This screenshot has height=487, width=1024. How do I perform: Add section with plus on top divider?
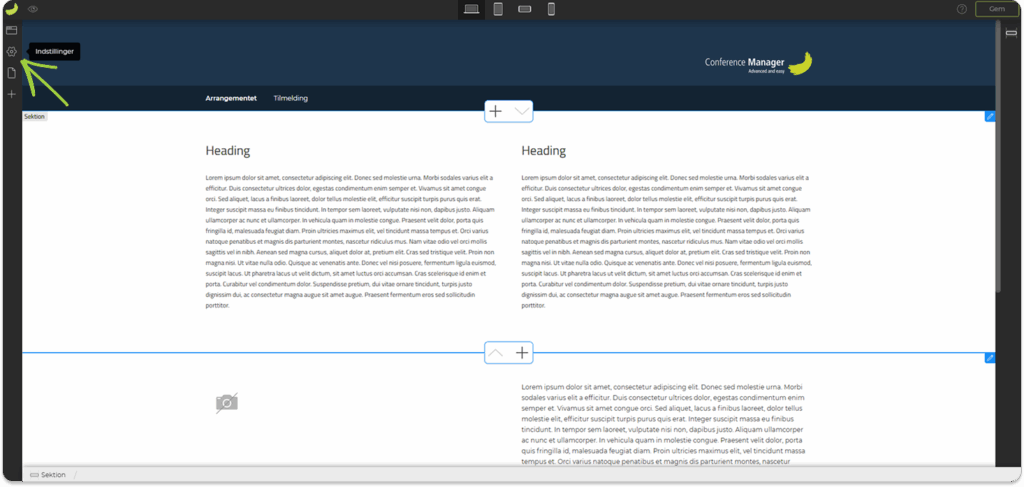pos(496,111)
